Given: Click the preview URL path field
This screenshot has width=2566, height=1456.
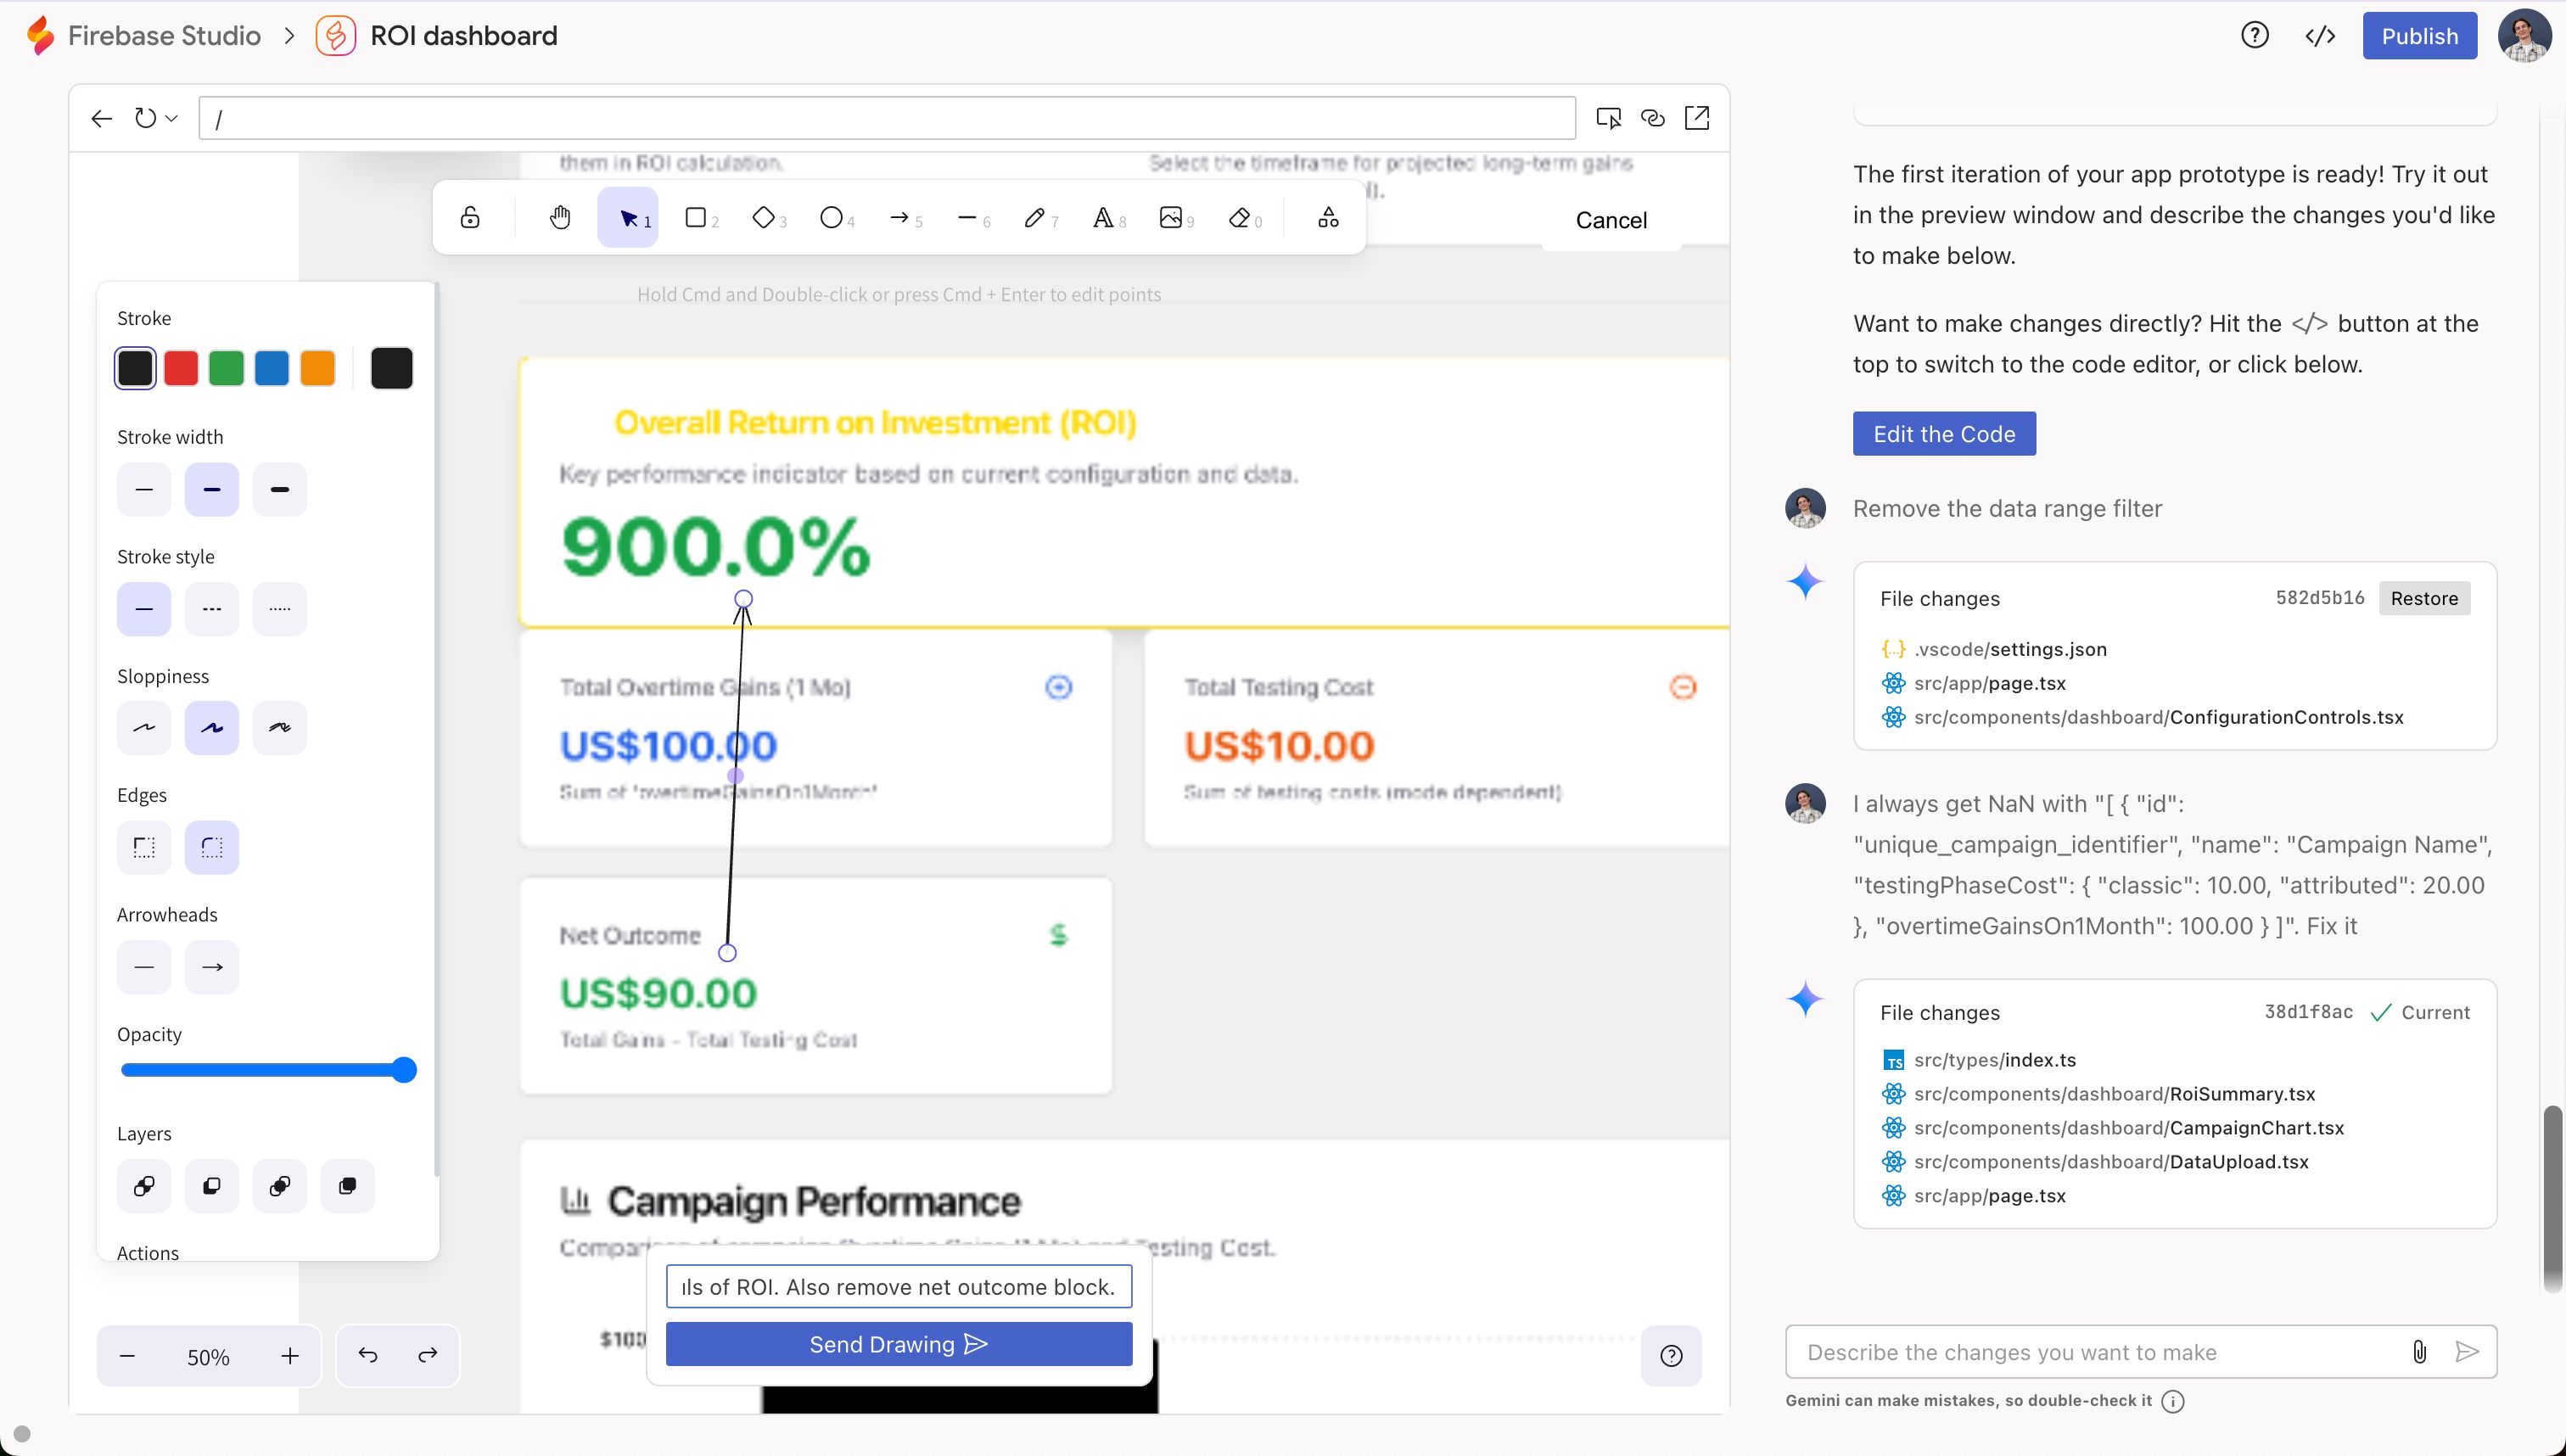Looking at the screenshot, I should [x=887, y=118].
